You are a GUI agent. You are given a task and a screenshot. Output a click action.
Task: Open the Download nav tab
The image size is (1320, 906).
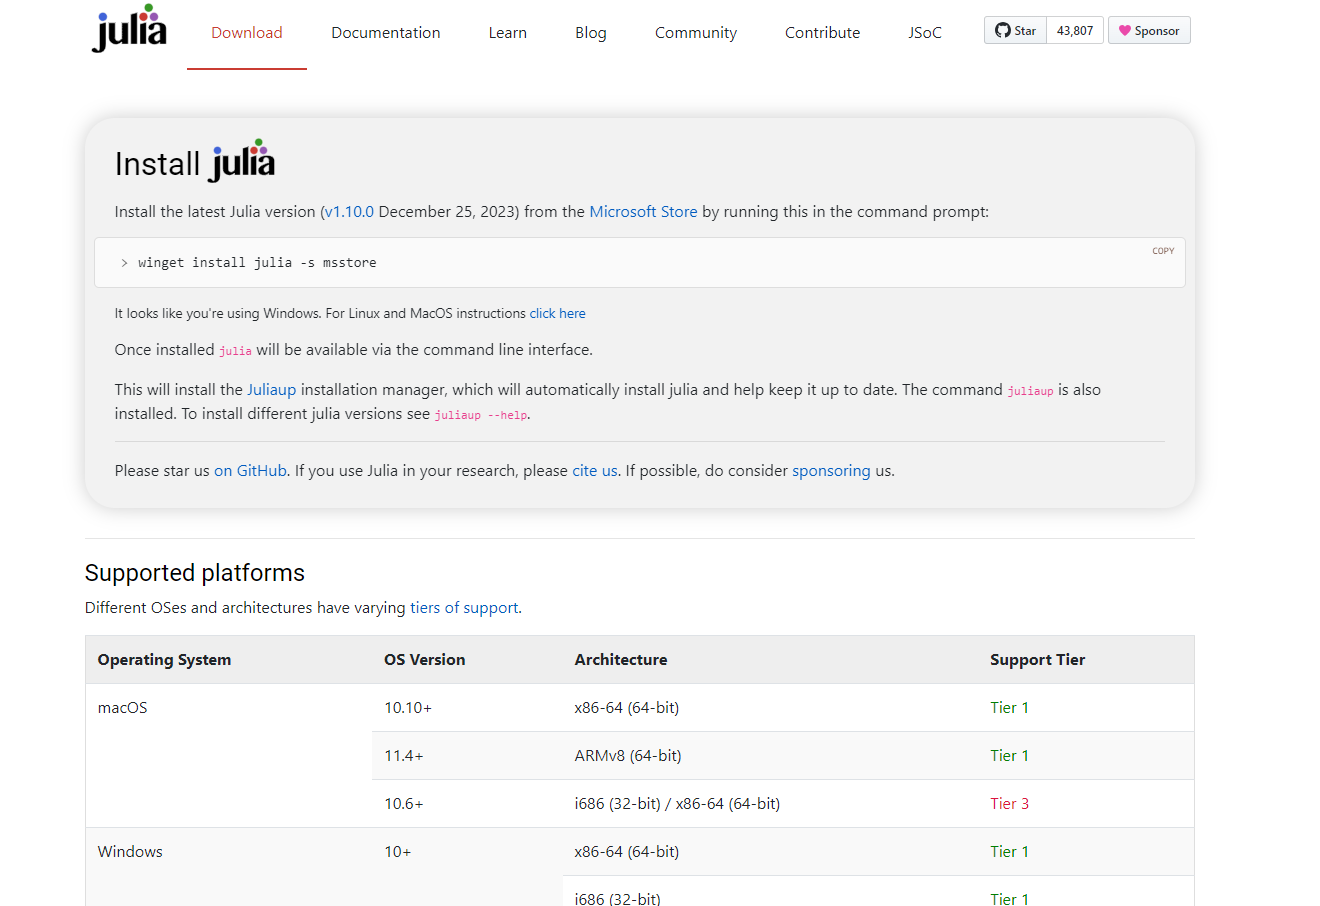click(x=247, y=33)
